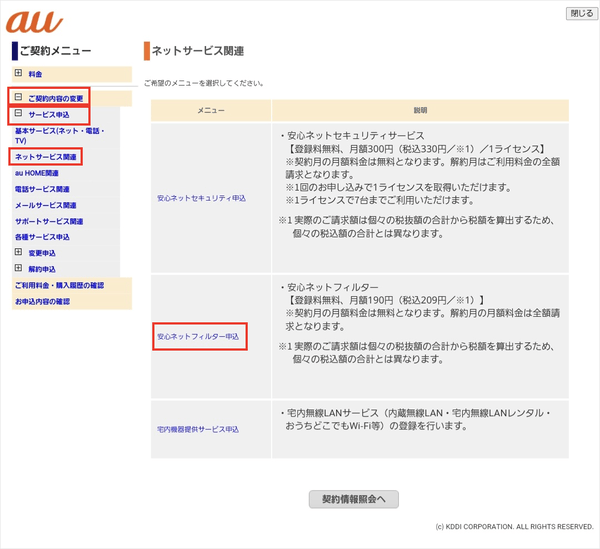Image resolution: width=600 pixels, height=549 pixels.
Task: Select サポートサービス関連 in the sidebar
Action: tap(48, 221)
